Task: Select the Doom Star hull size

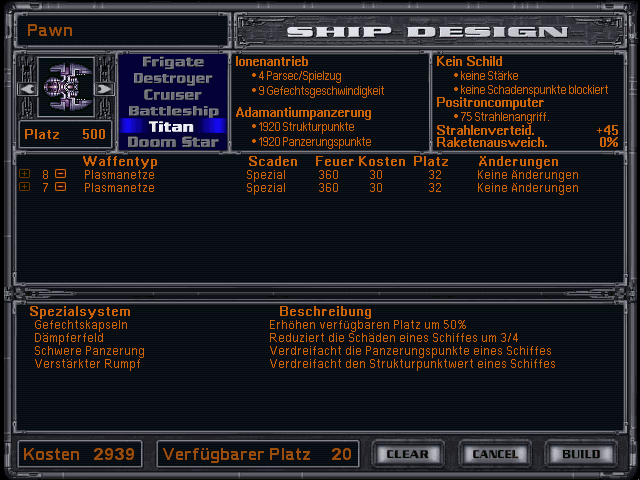Action: (x=172, y=142)
